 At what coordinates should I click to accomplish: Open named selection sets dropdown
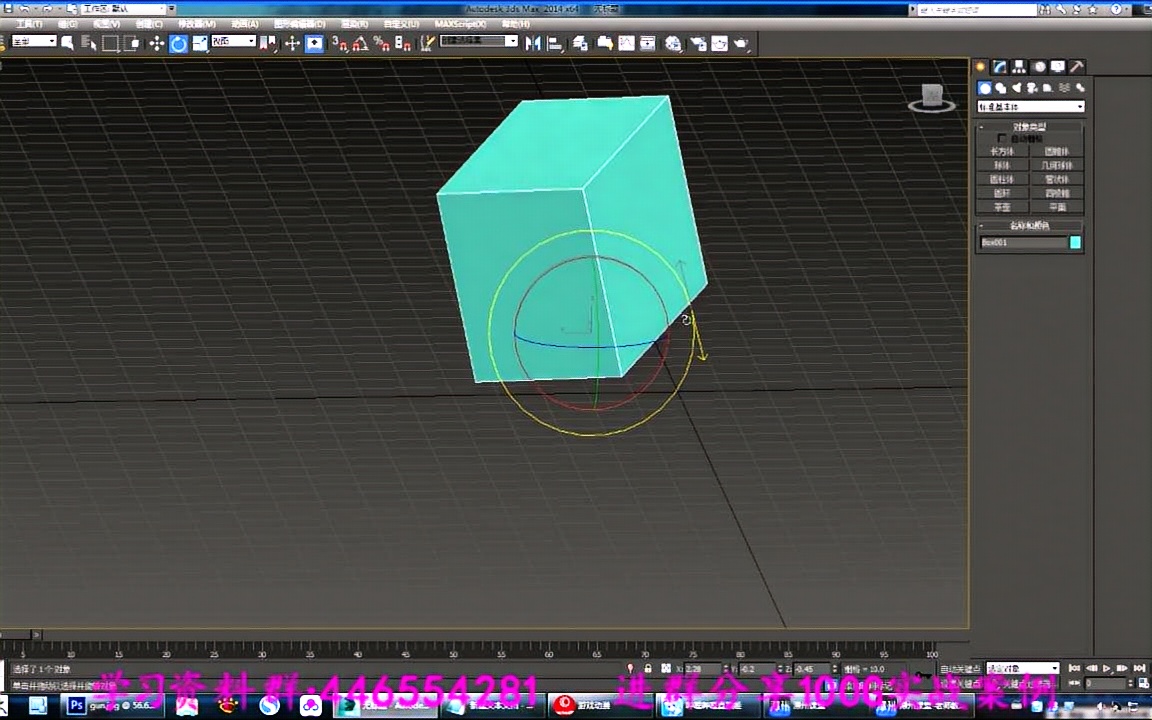pos(479,41)
